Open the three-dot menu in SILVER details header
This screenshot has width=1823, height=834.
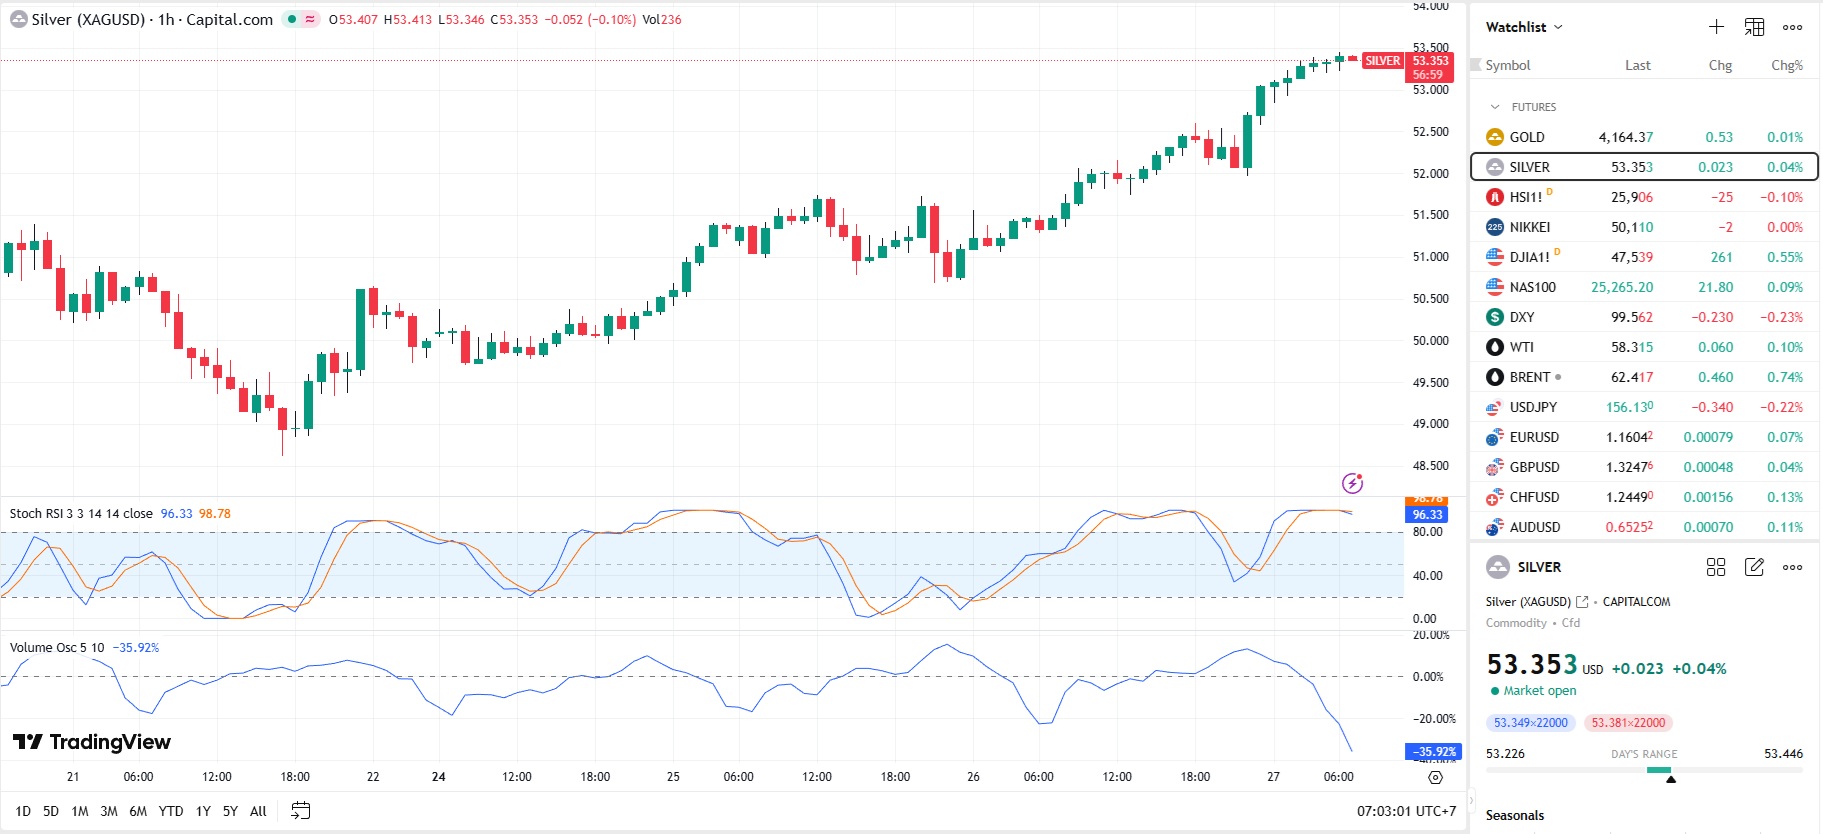(1792, 567)
